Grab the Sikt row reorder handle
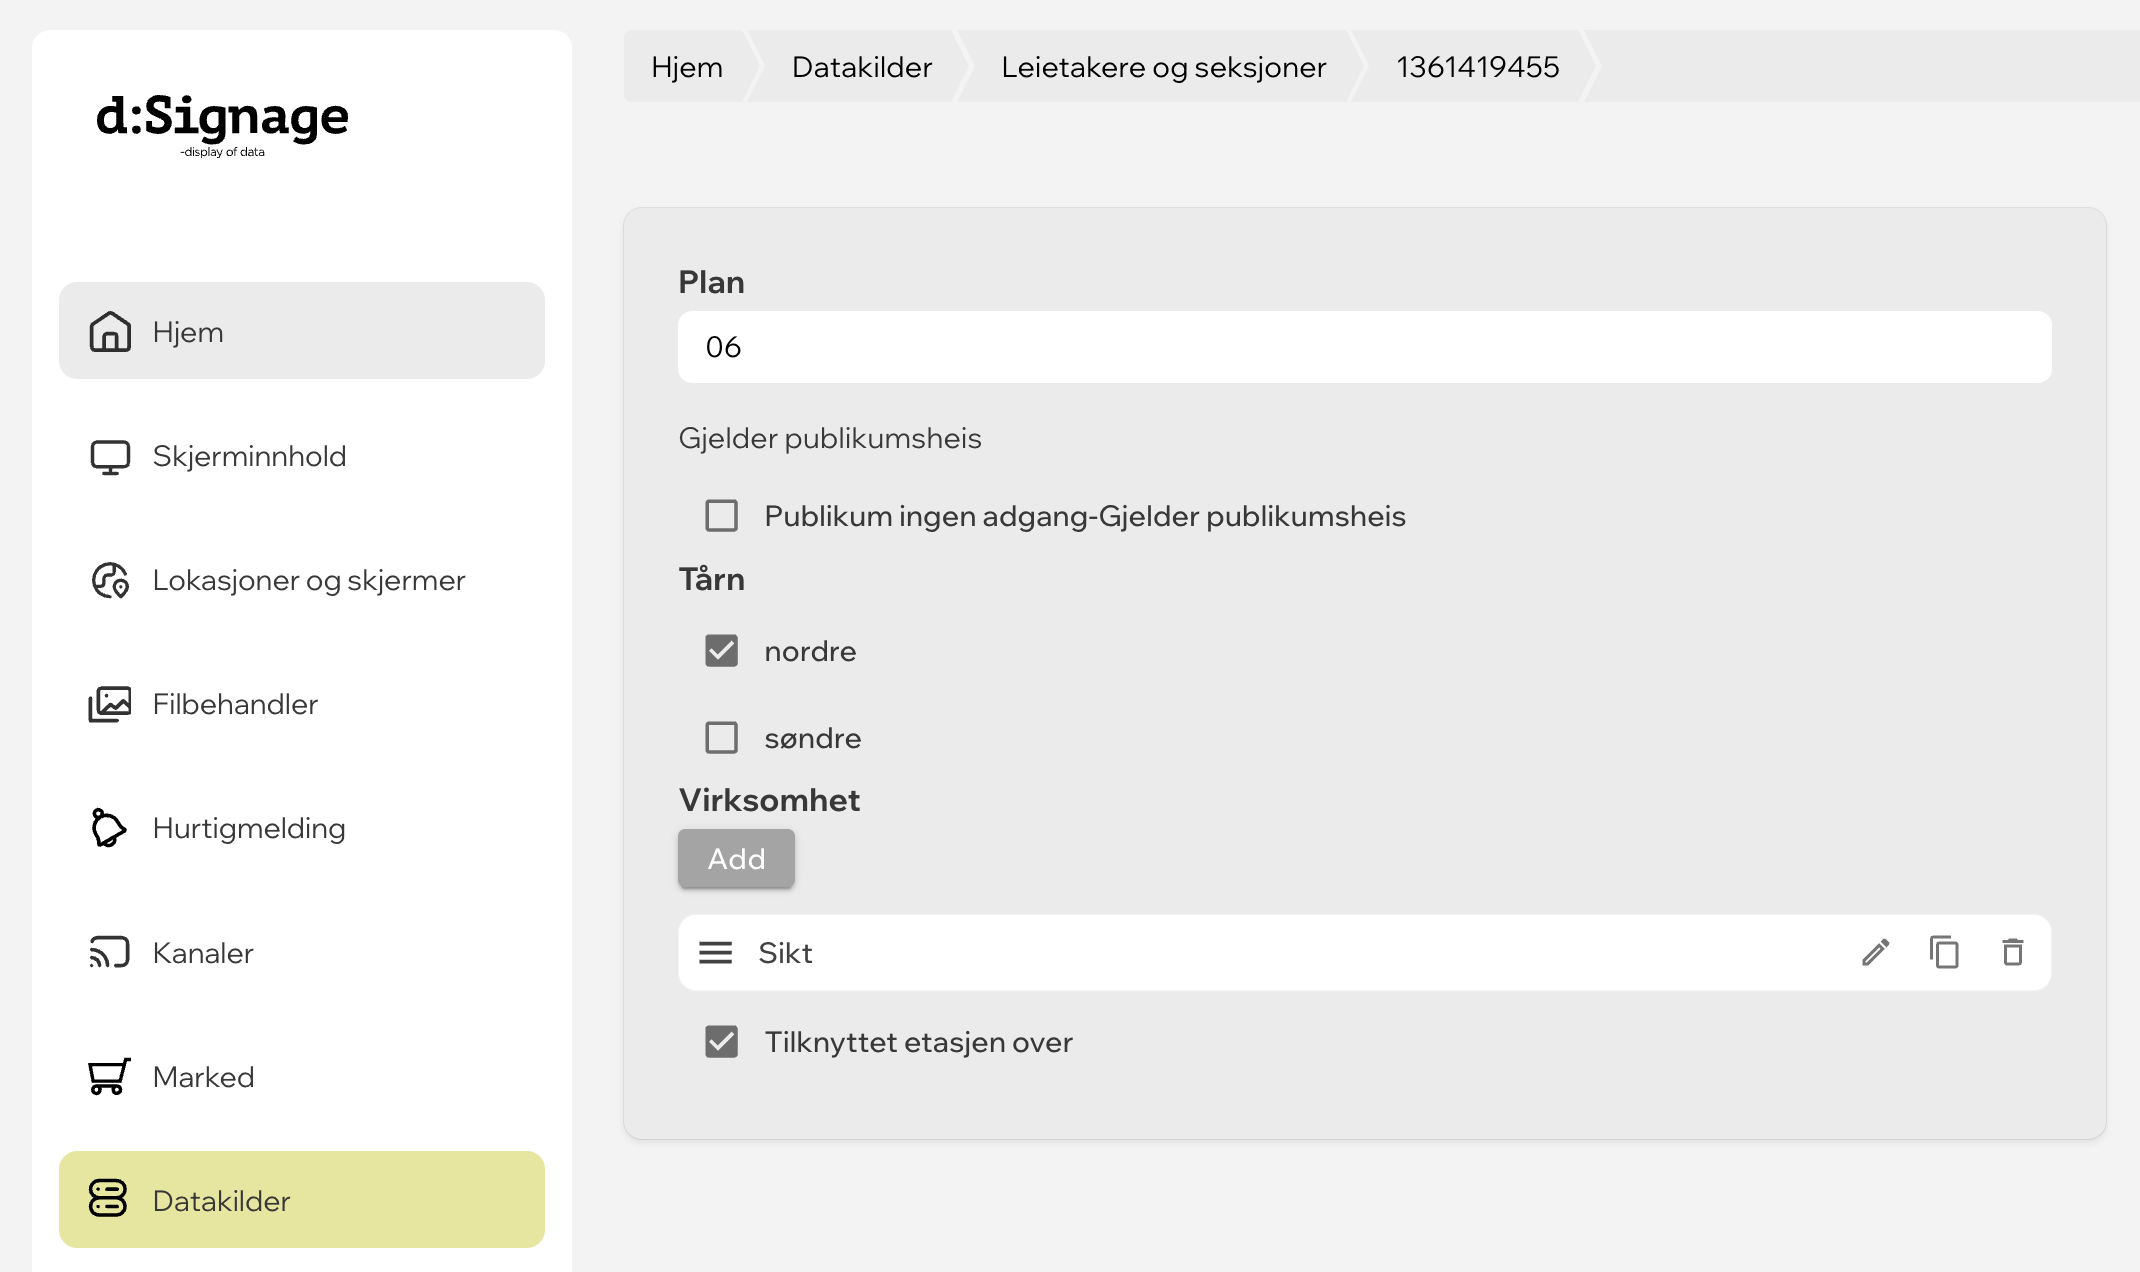This screenshot has height=1272, width=2140. (715, 952)
